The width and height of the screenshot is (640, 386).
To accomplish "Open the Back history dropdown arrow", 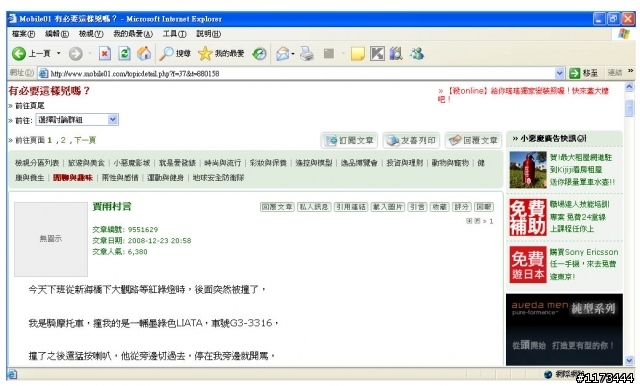I will point(59,53).
